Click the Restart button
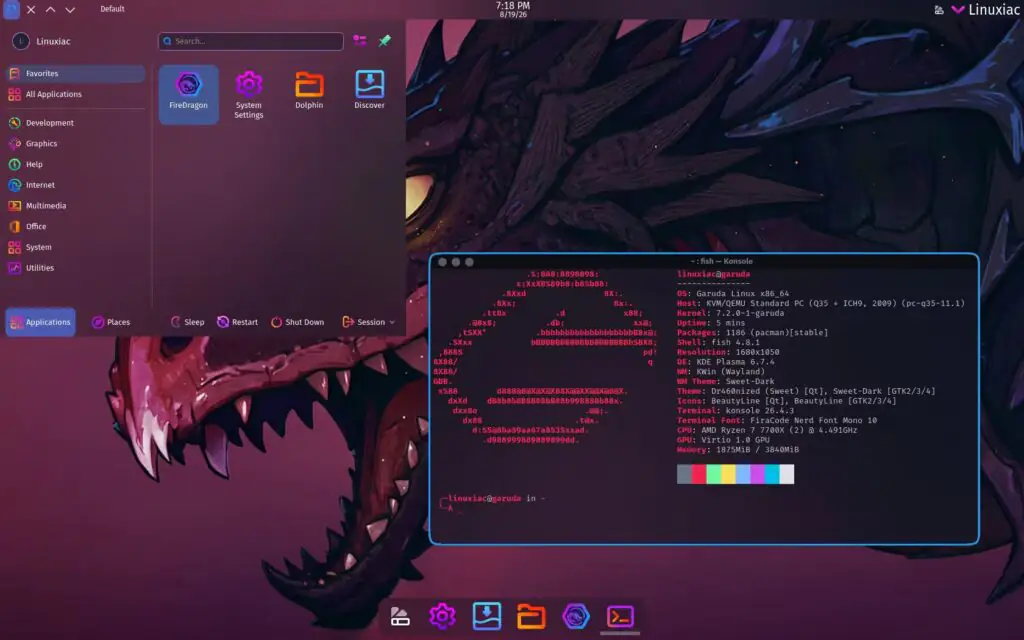The width and height of the screenshot is (1024, 640). point(237,322)
